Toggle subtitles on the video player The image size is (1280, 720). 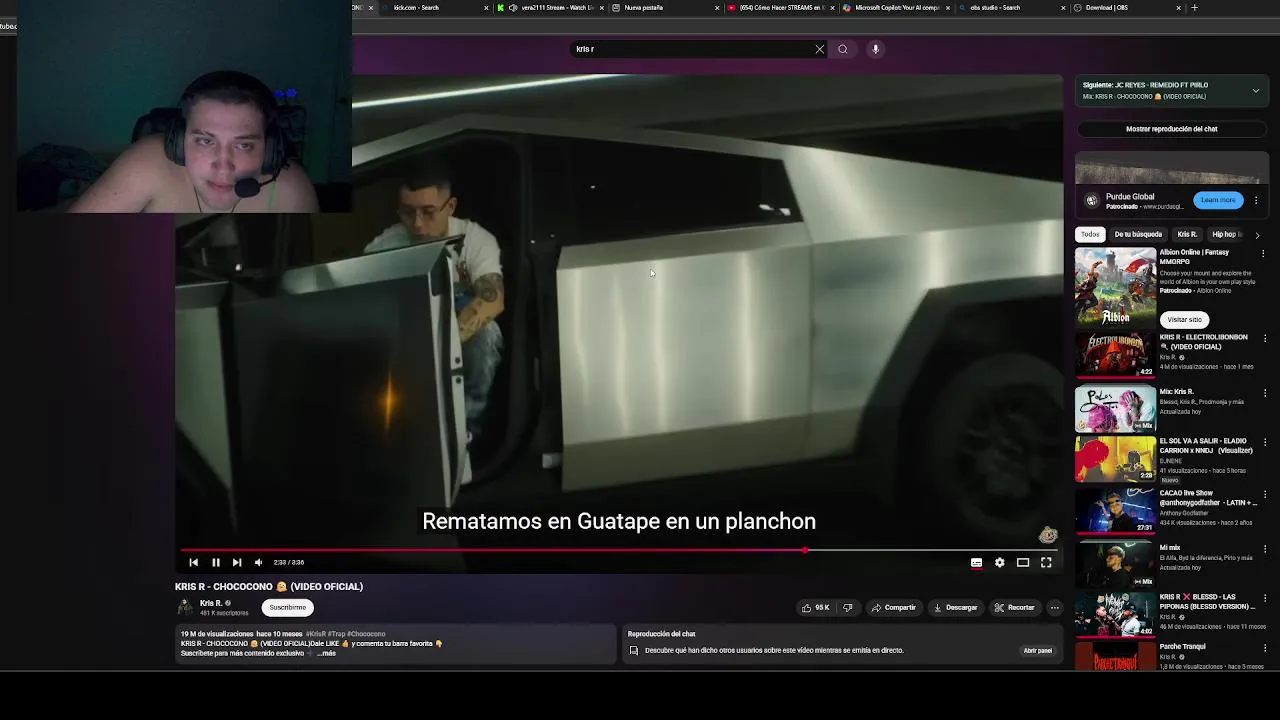tap(976, 562)
